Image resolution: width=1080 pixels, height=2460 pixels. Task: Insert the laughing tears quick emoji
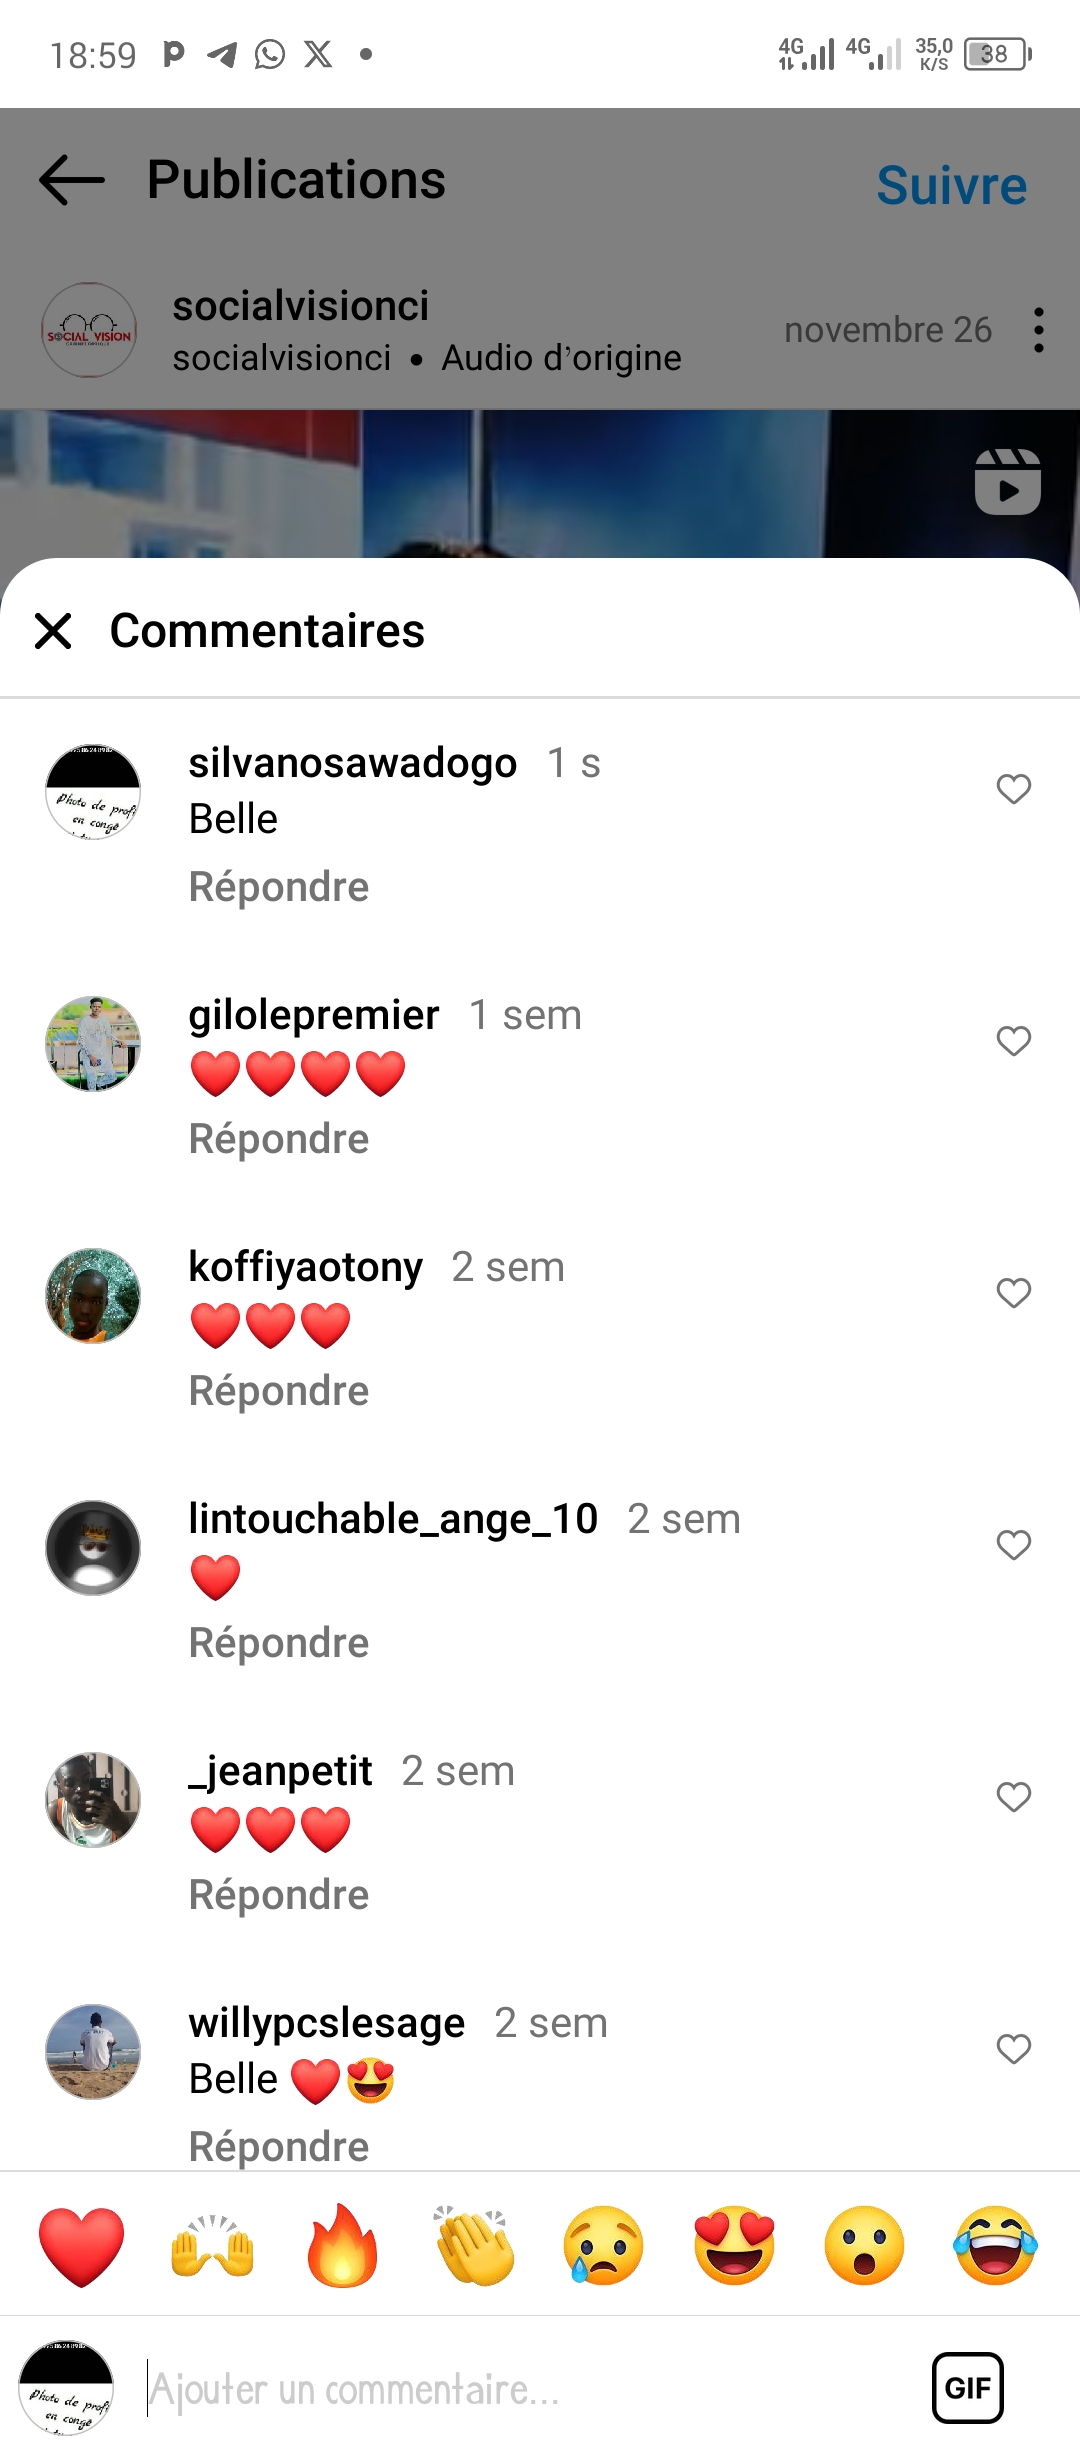996,2246
